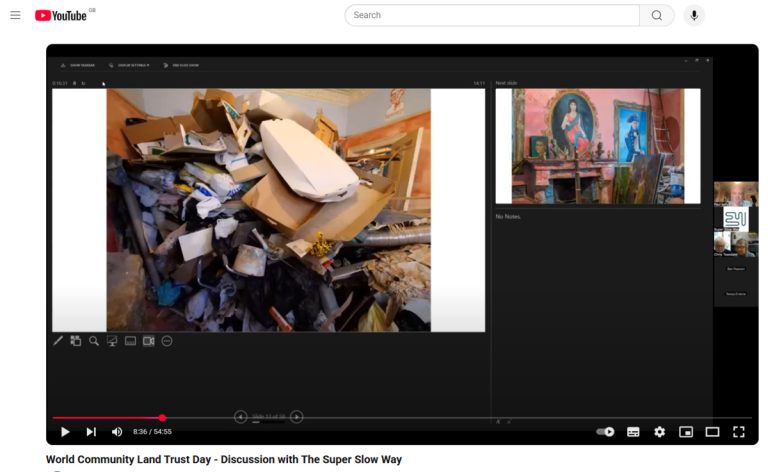Toggle the autoplay switch

pyautogui.click(x=605, y=431)
